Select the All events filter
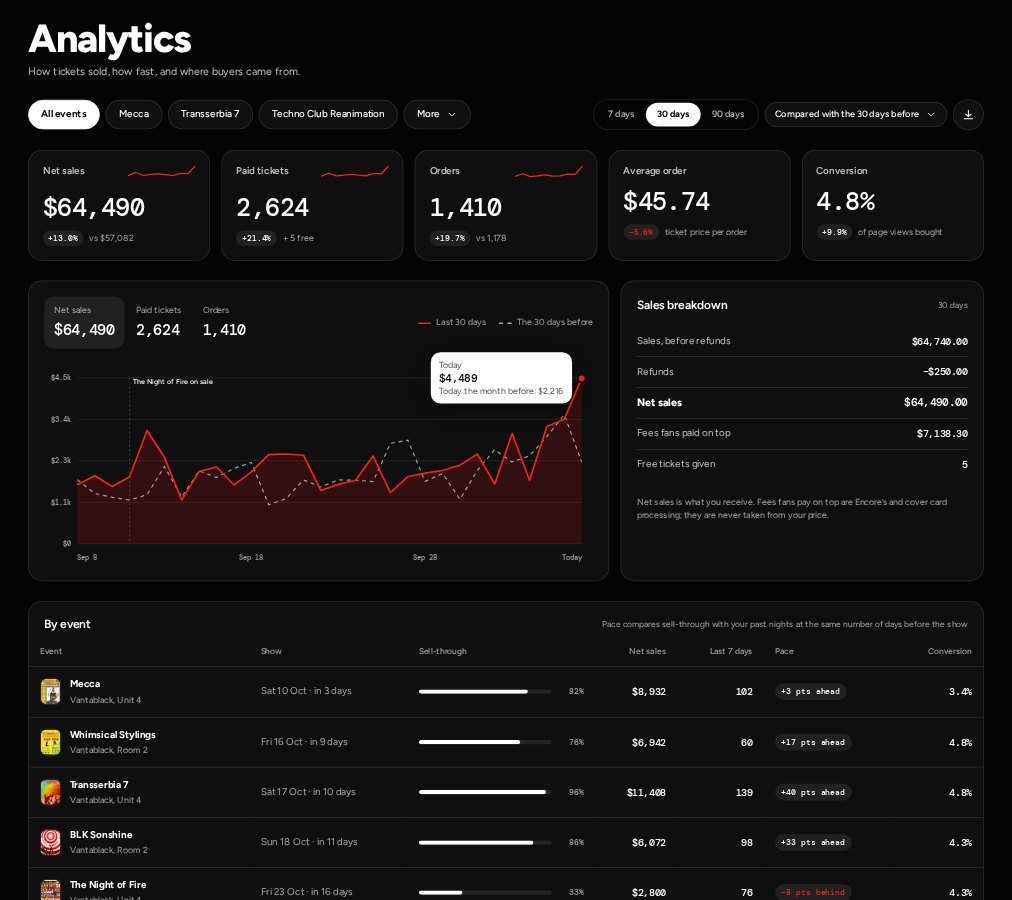This screenshot has width=1012, height=900. click(64, 114)
